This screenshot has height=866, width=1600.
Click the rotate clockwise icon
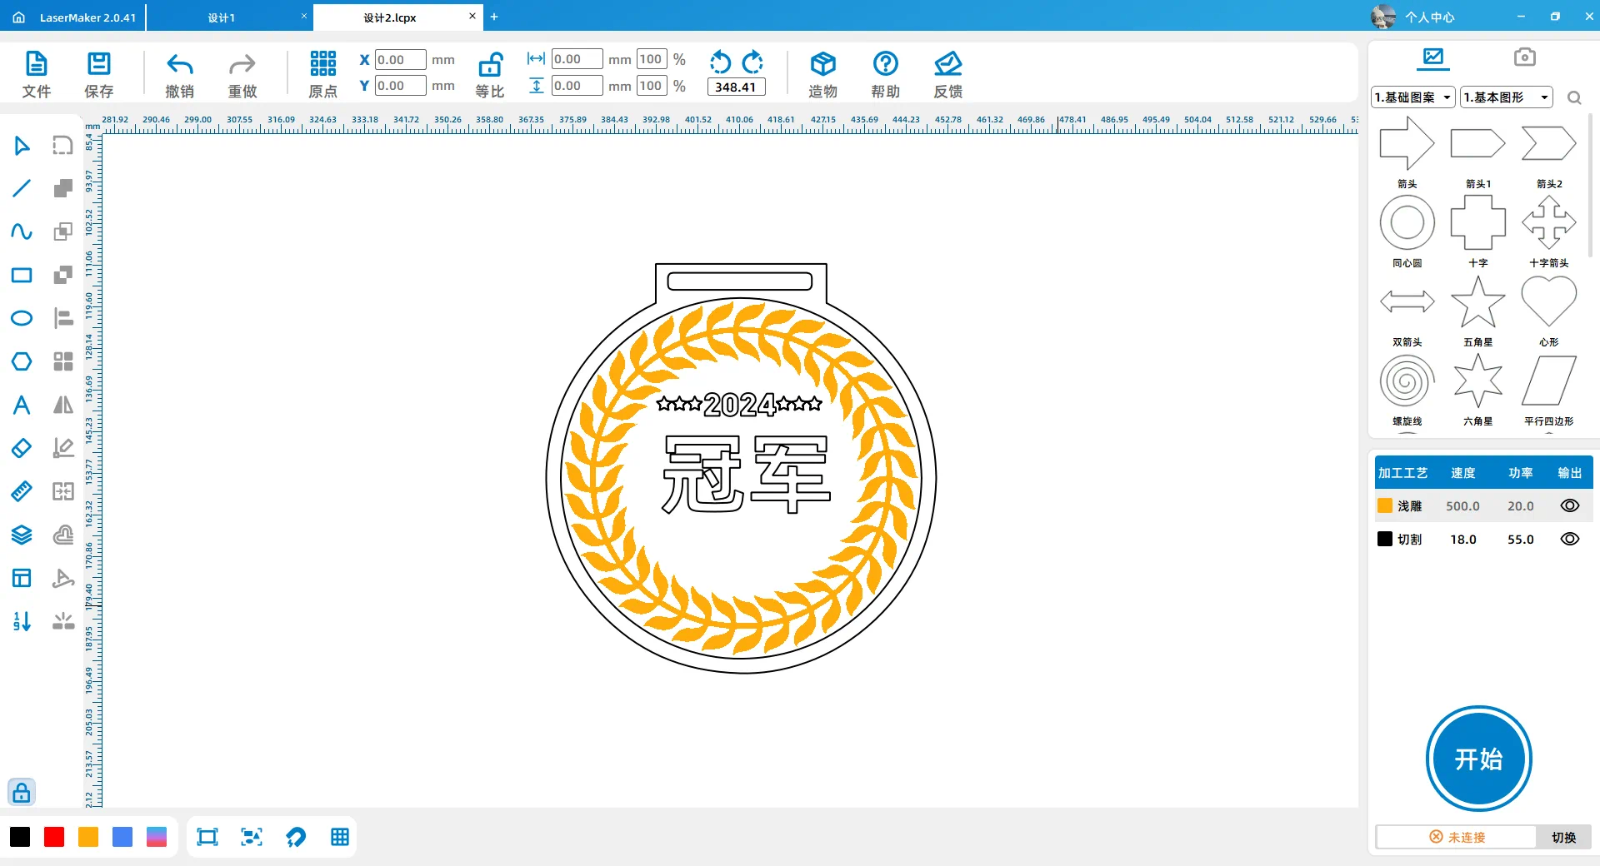[x=753, y=62]
